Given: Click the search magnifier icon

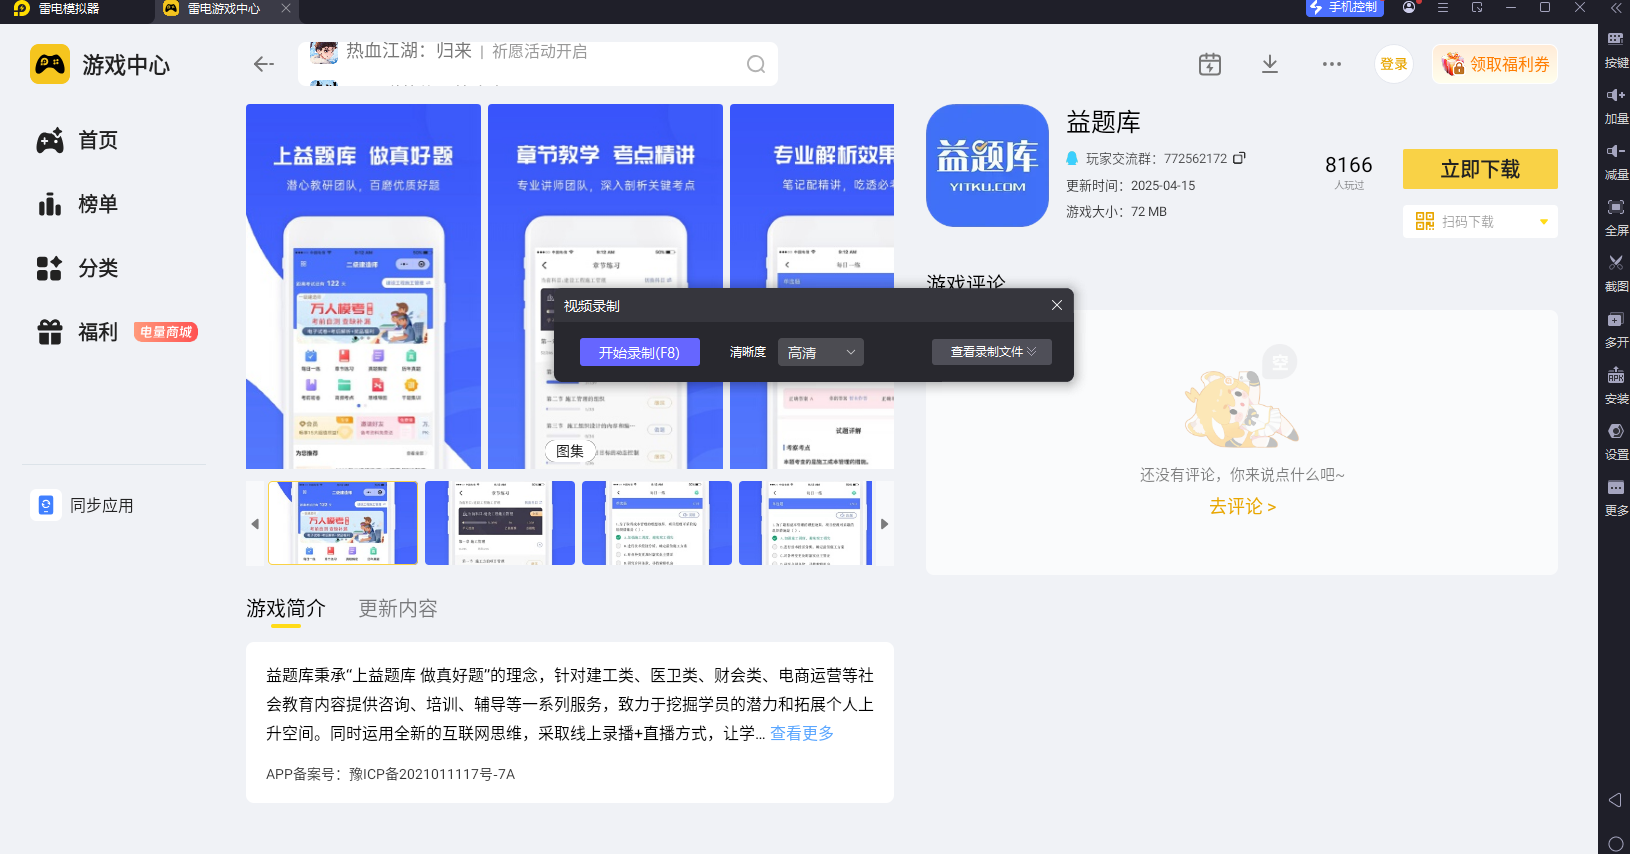Looking at the screenshot, I should tap(756, 64).
